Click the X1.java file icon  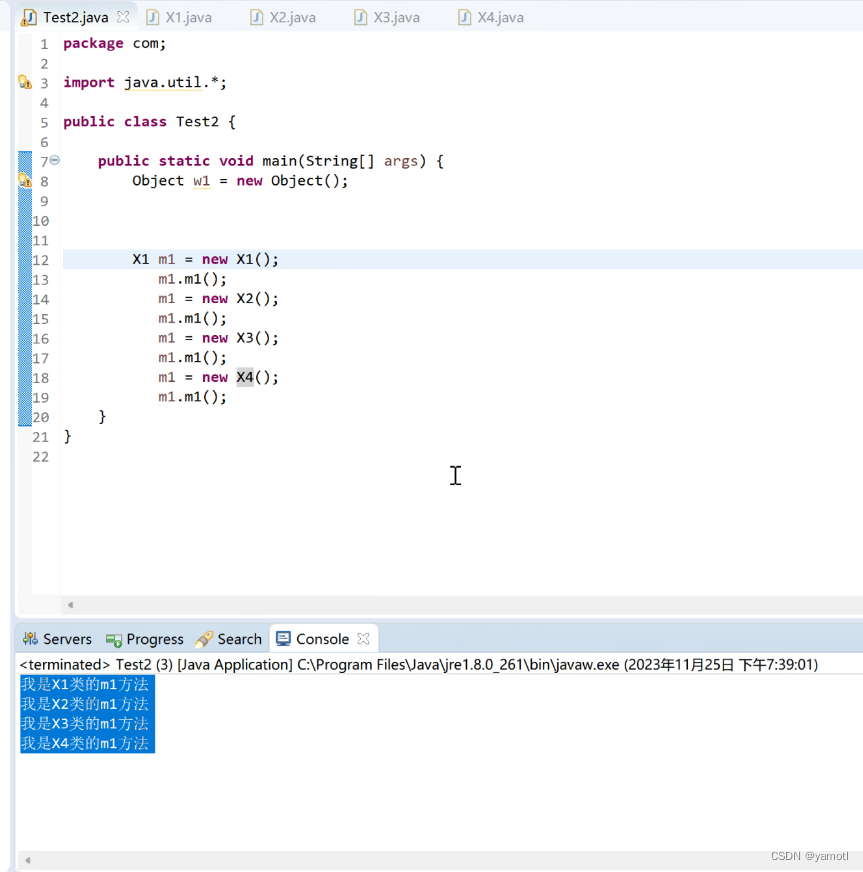(x=152, y=17)
